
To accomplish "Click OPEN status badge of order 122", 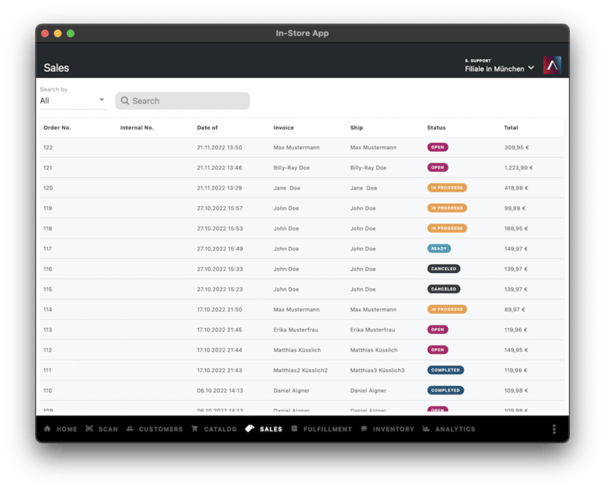I will coord(438,147).
